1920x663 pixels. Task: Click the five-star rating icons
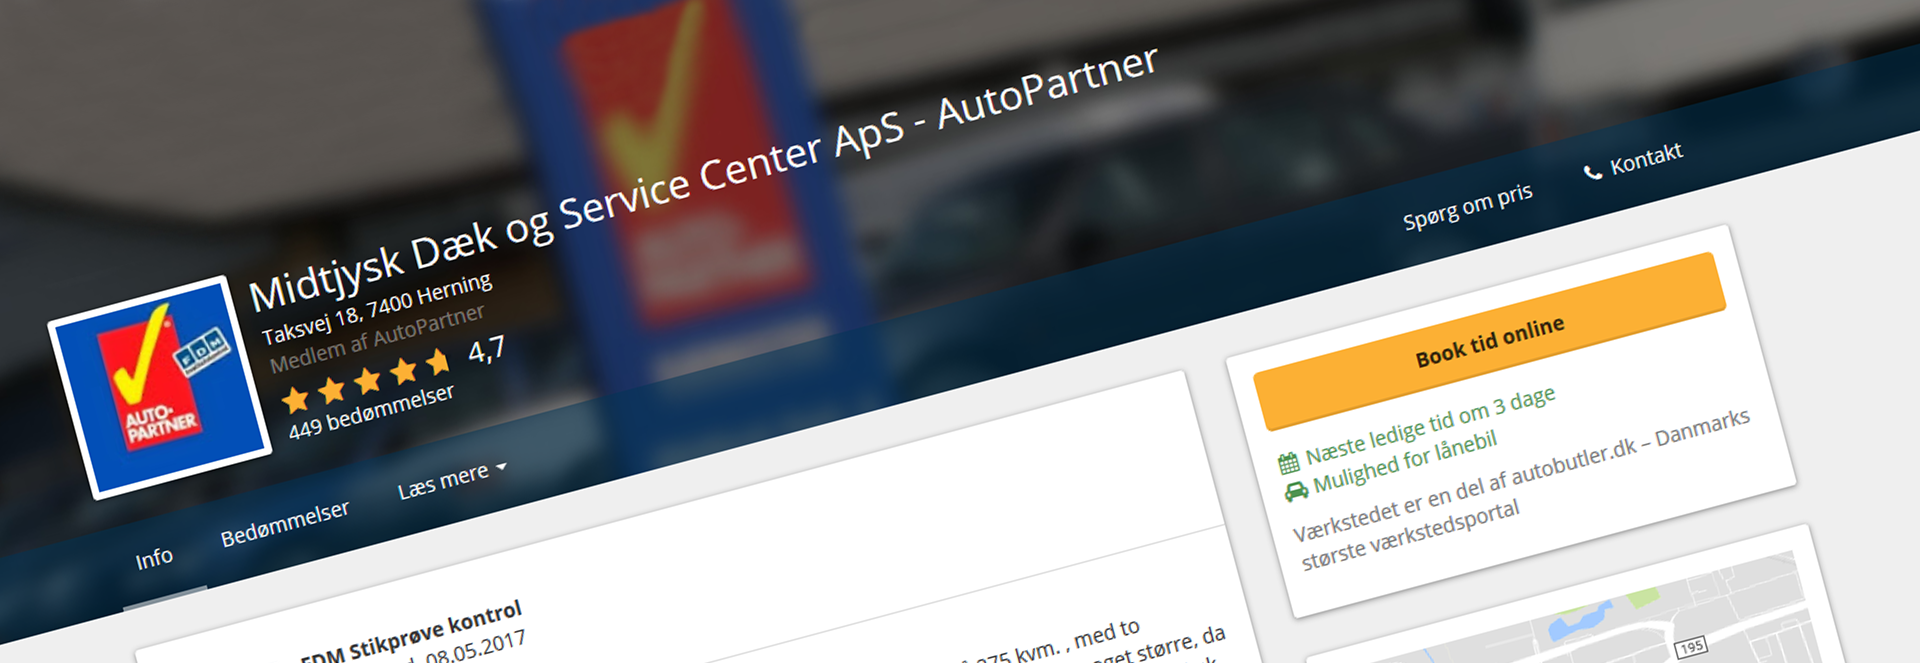click(x=366, y=381)
